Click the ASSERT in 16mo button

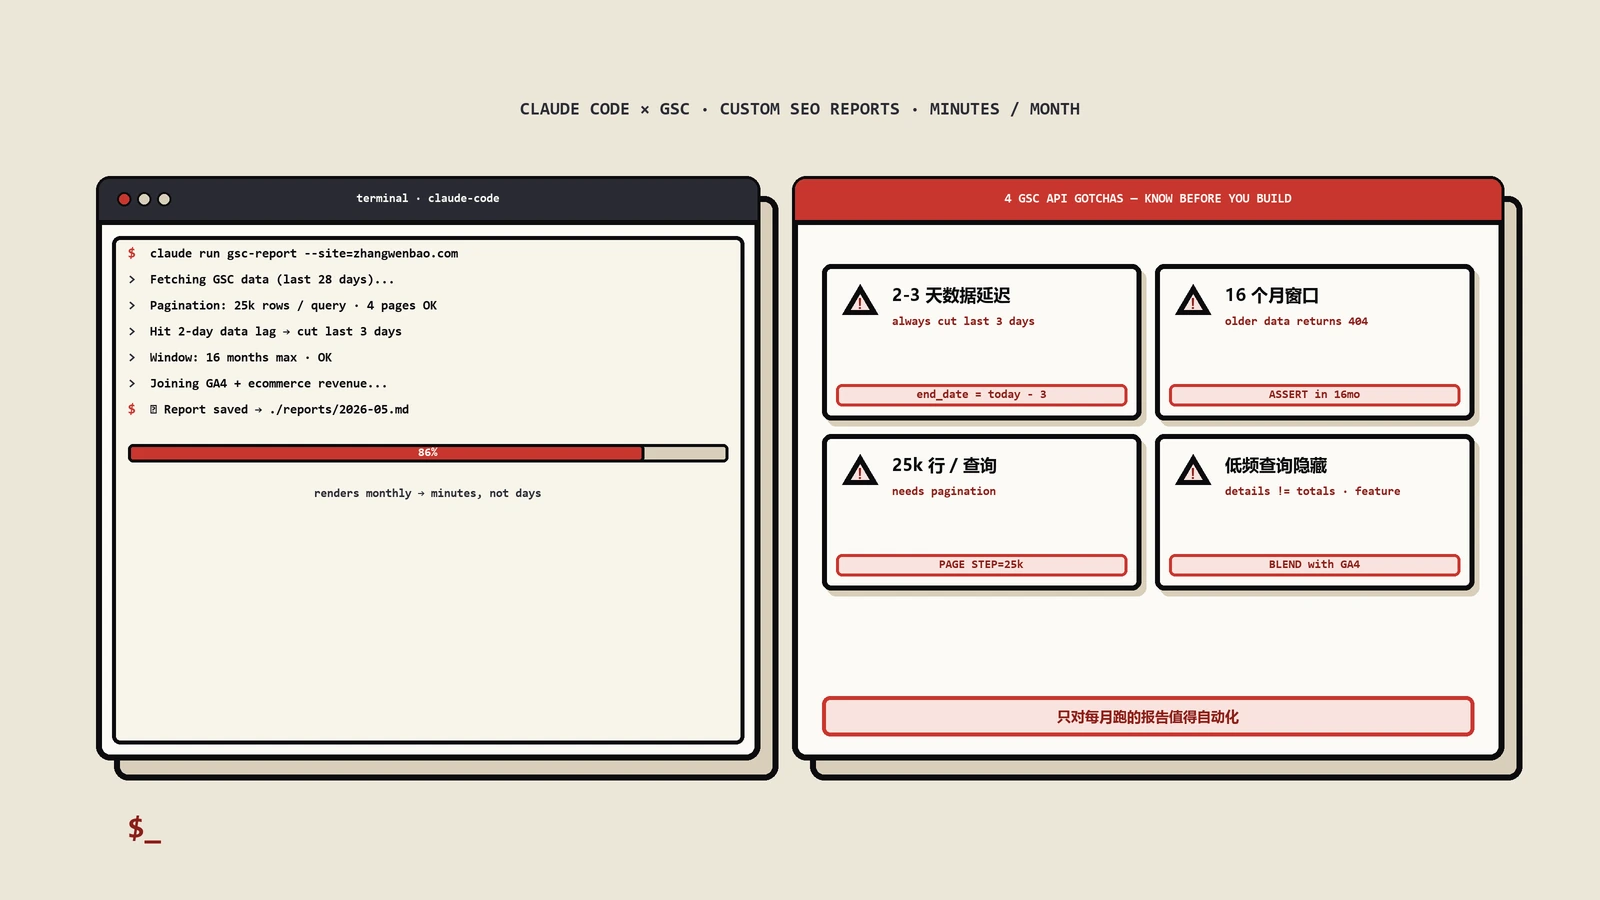pyautogui.click(x=1314, y=395)
